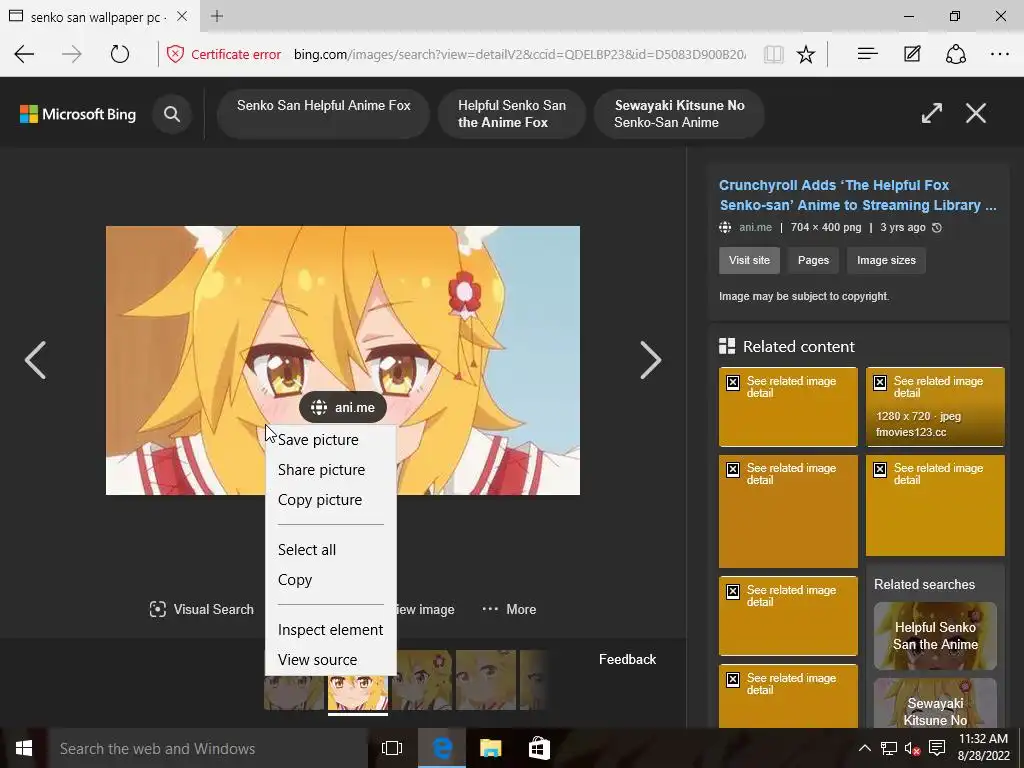The height and width of the screenshot is (768, 1024).
Task: Click the volume speaker tray icon
Action: click(912, 748)
